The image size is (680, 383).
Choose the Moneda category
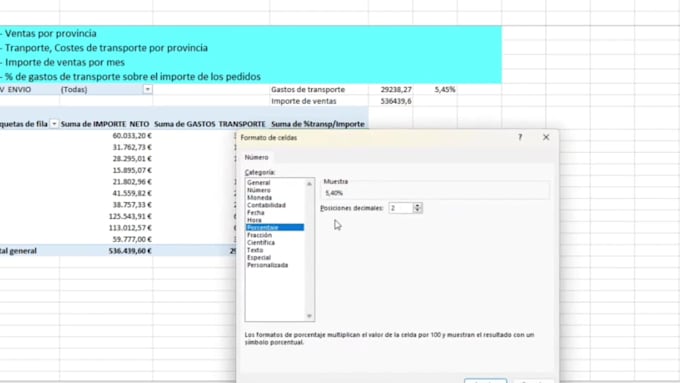(x=259, y=197)
